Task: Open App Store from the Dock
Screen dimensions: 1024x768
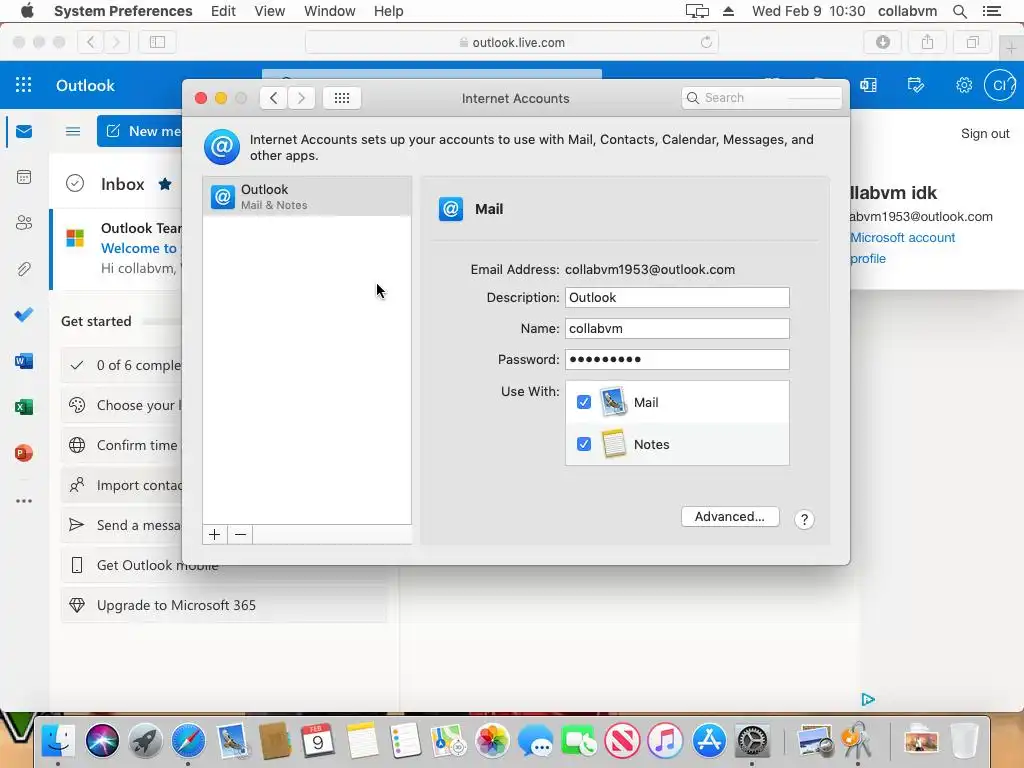Action: 709,741
